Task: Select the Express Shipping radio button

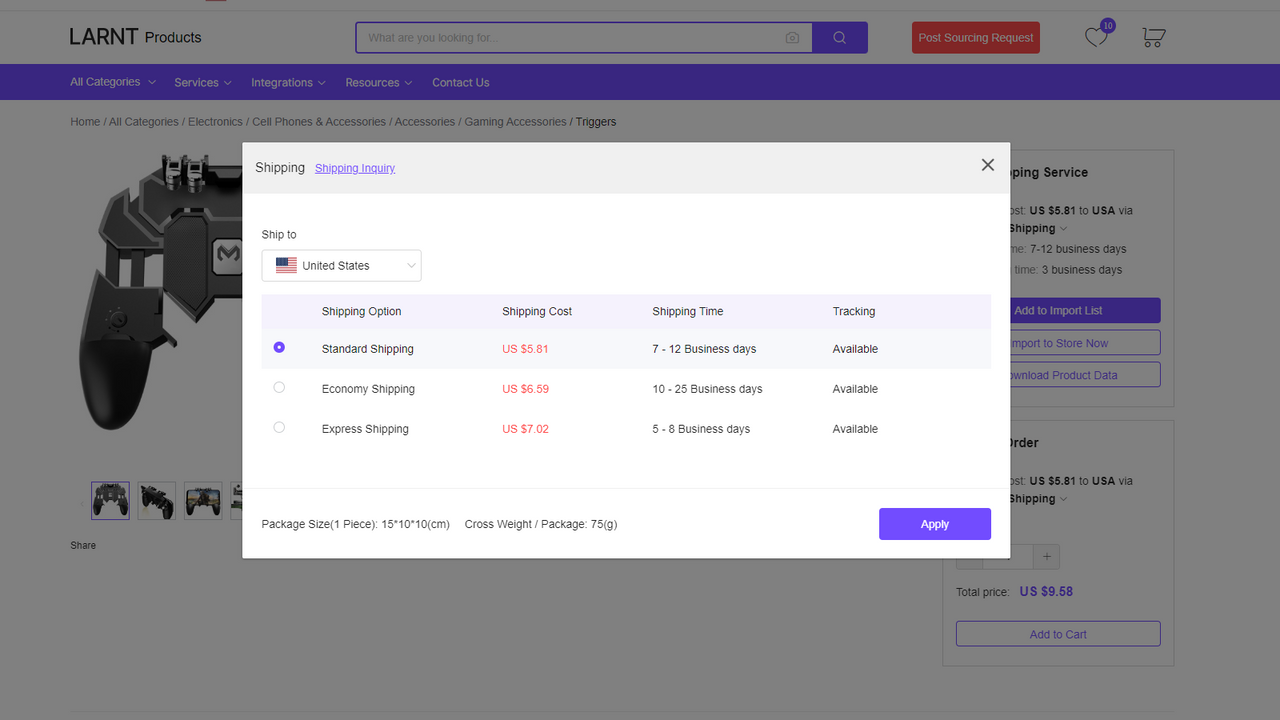Action: 279,427
